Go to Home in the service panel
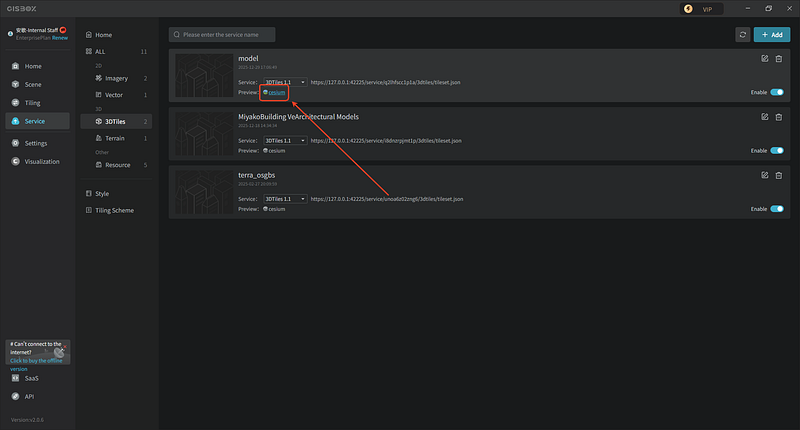Screen dimensions: 800x430 point(99,35)
